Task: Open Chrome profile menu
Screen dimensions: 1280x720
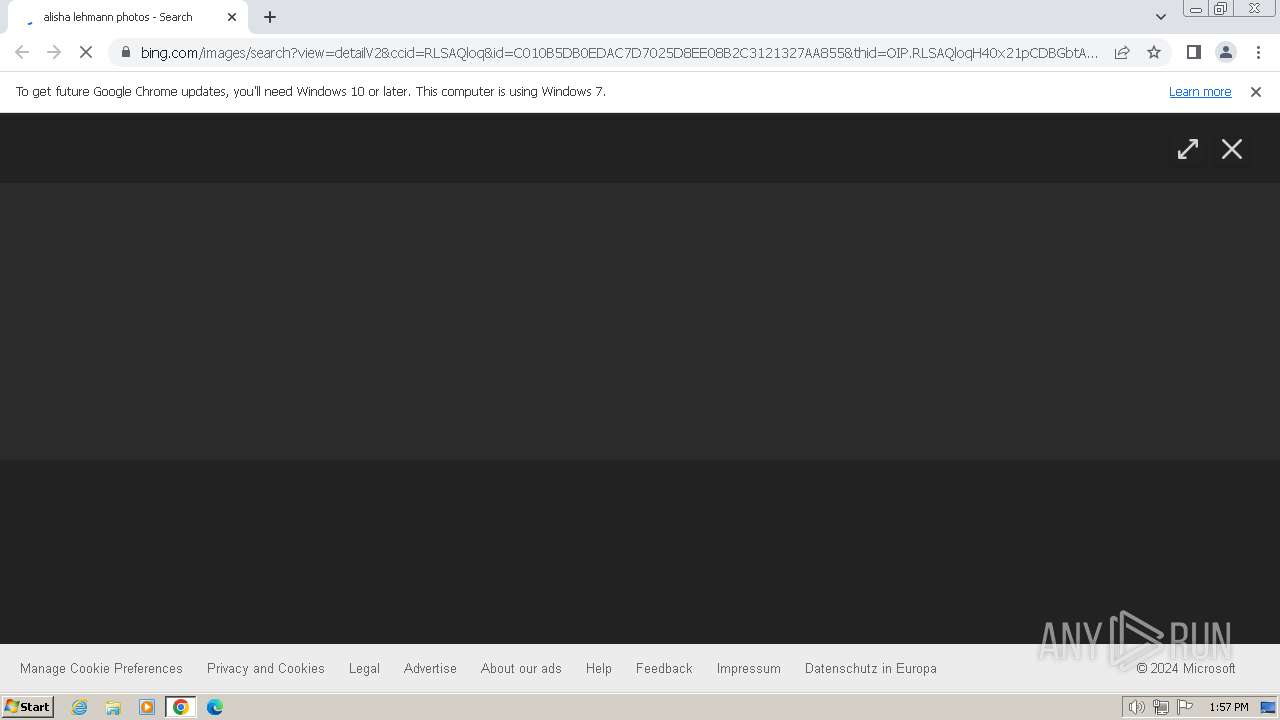Action: point(1225,52)
